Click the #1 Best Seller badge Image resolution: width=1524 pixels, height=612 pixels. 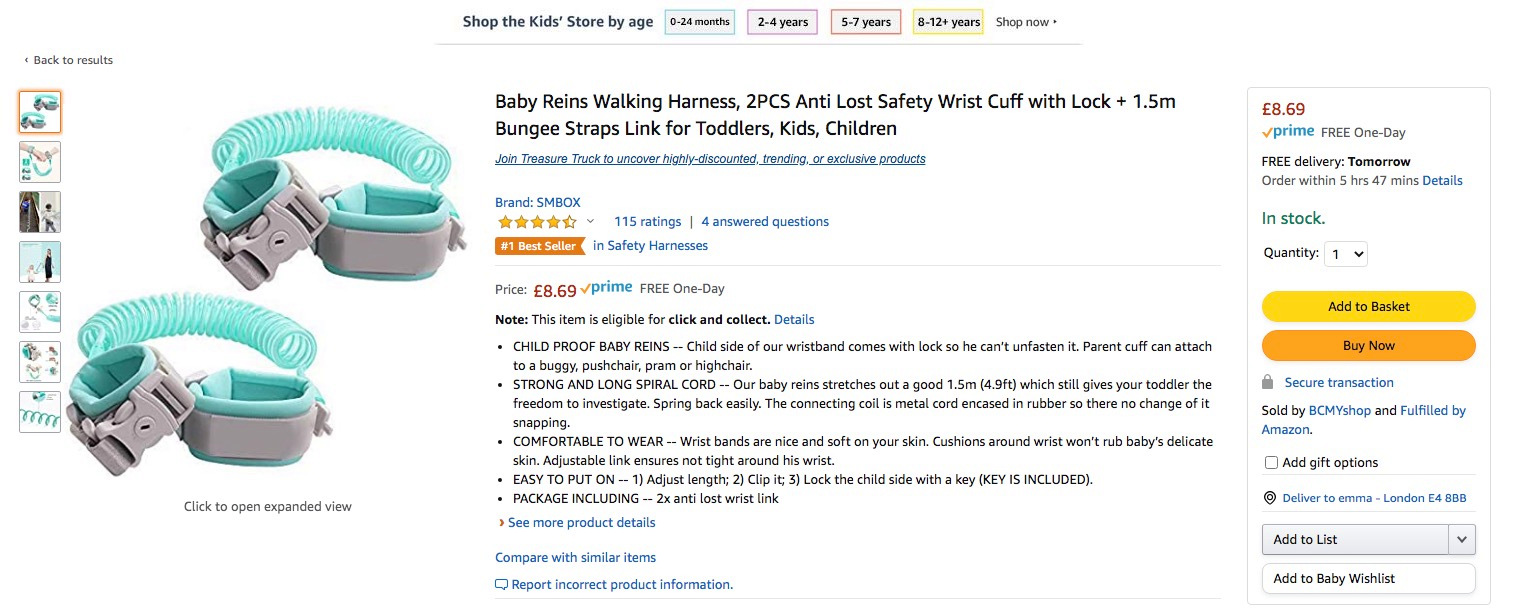pos(539,246)
